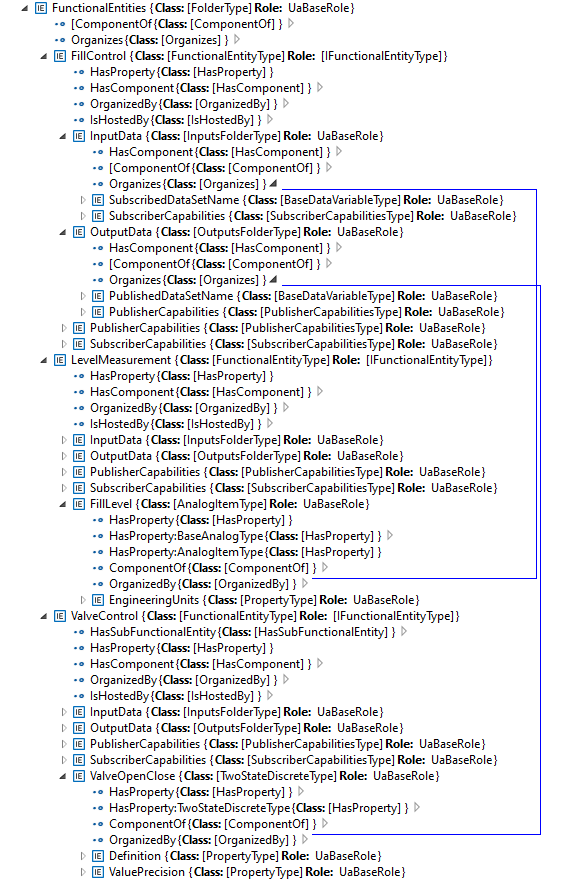Click the IE icon next to FillControl
Screen dimensions: 587x879
[x=60, y=56]
